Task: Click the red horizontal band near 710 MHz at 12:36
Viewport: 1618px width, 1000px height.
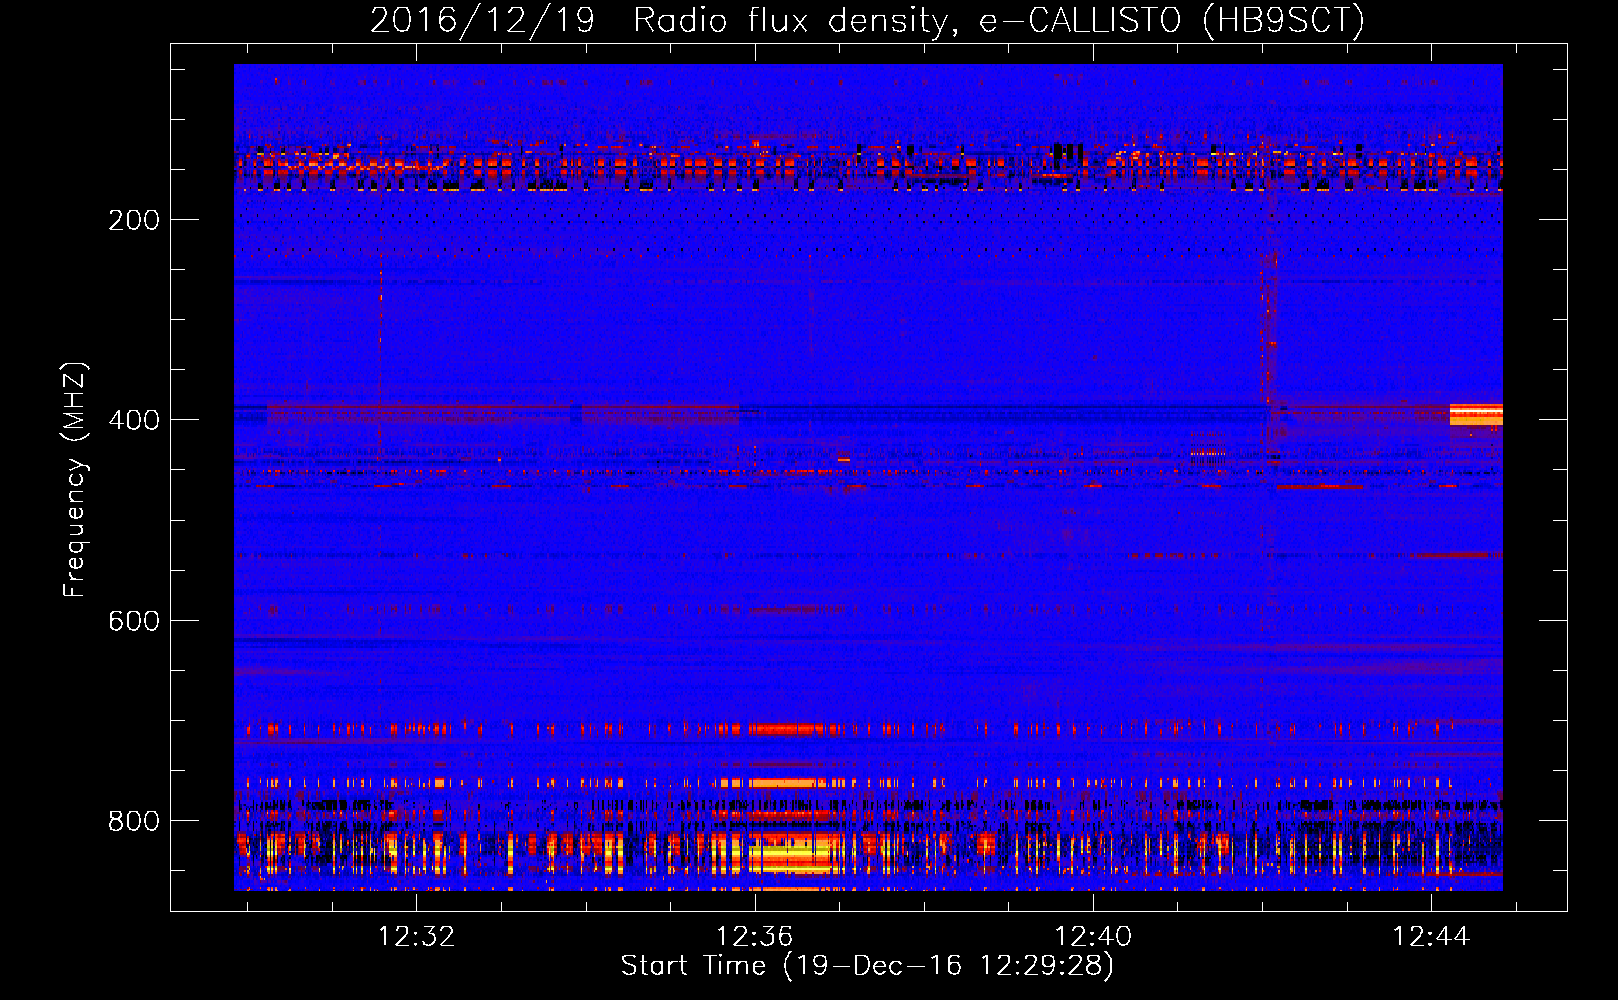Action: (786, 729)
